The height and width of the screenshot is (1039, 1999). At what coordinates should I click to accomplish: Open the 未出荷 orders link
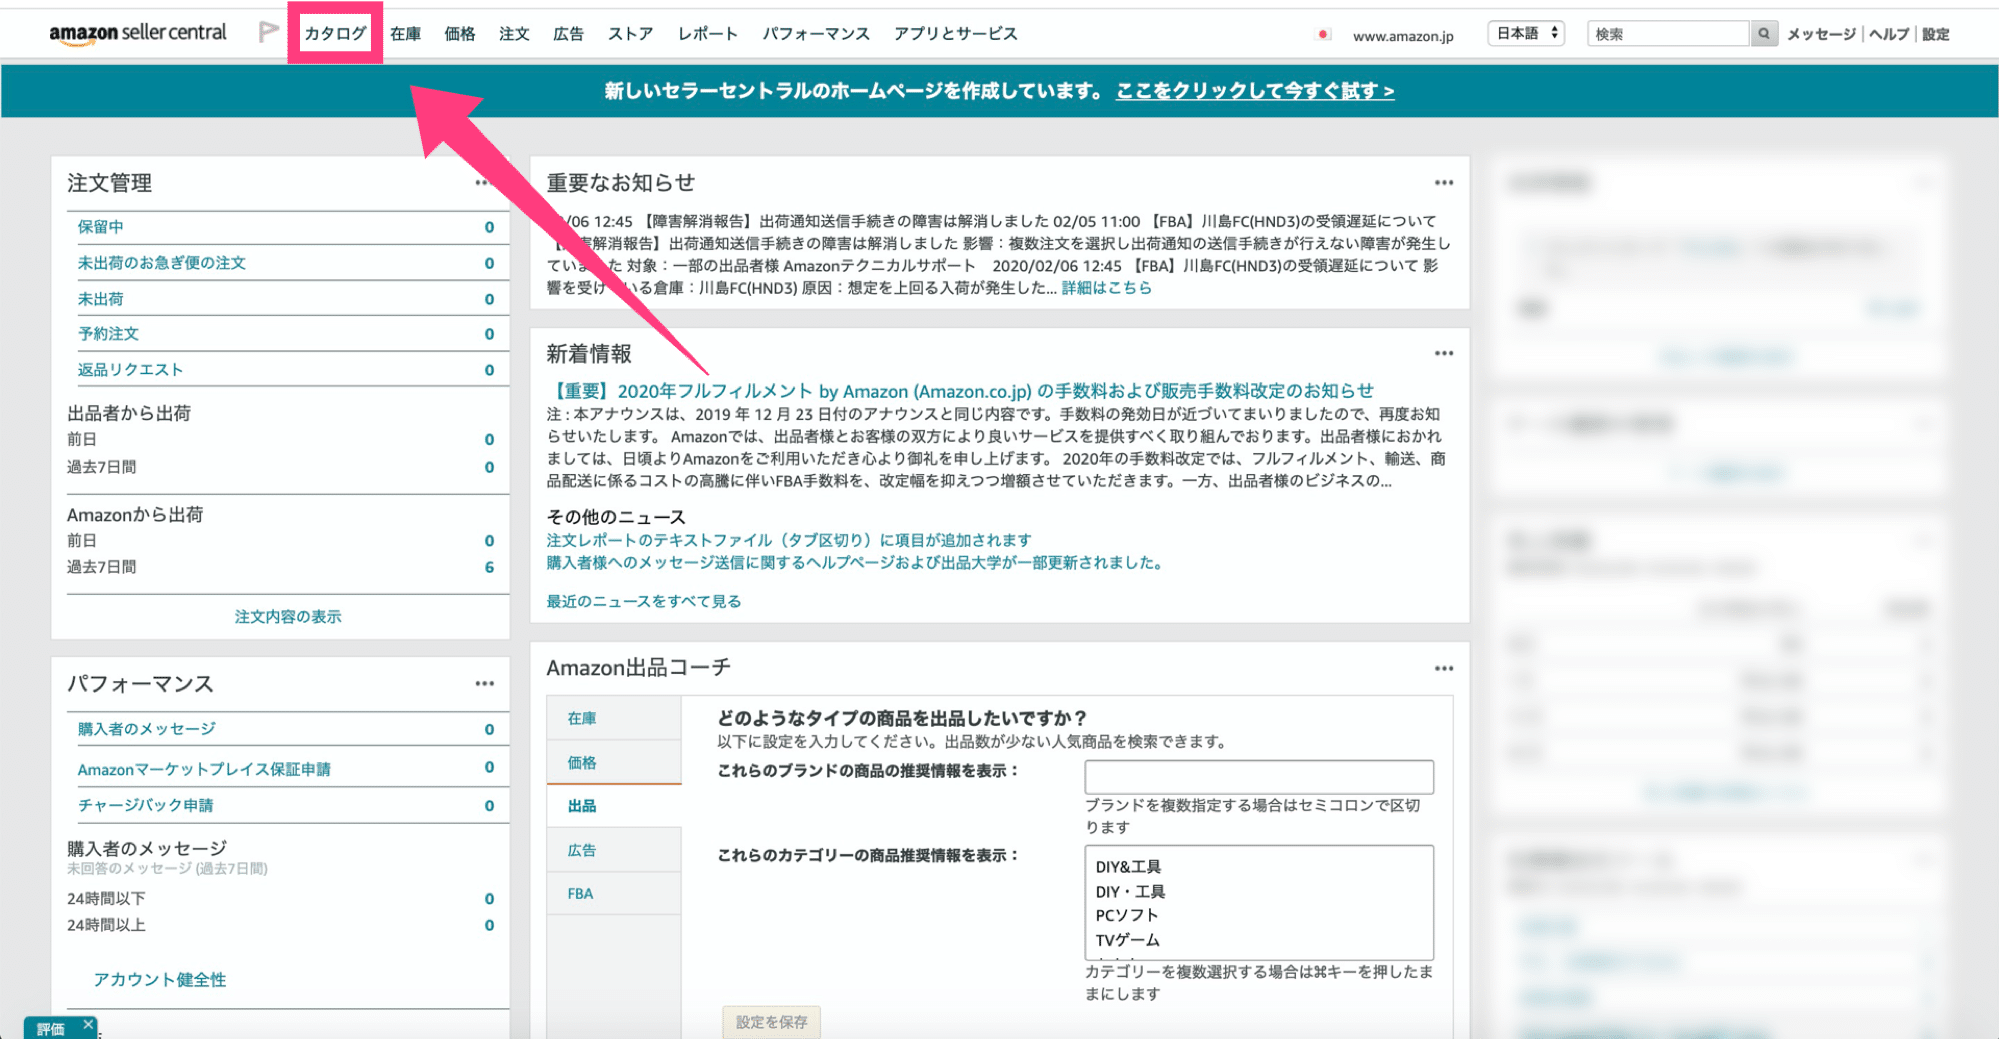(x=101, y=299)
